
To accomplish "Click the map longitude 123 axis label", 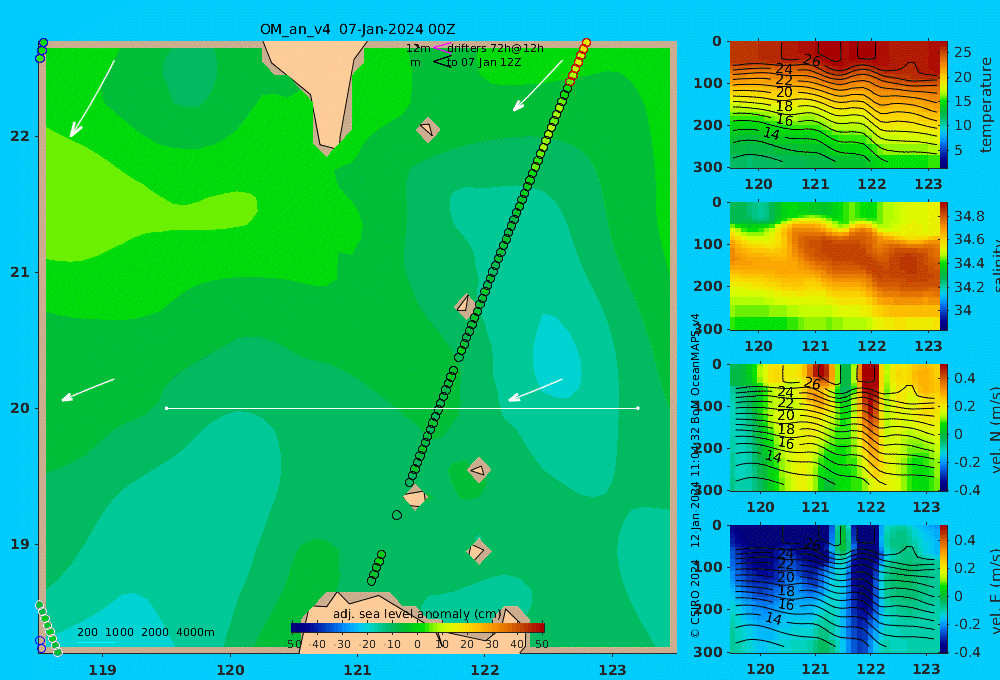I will 613,670.
